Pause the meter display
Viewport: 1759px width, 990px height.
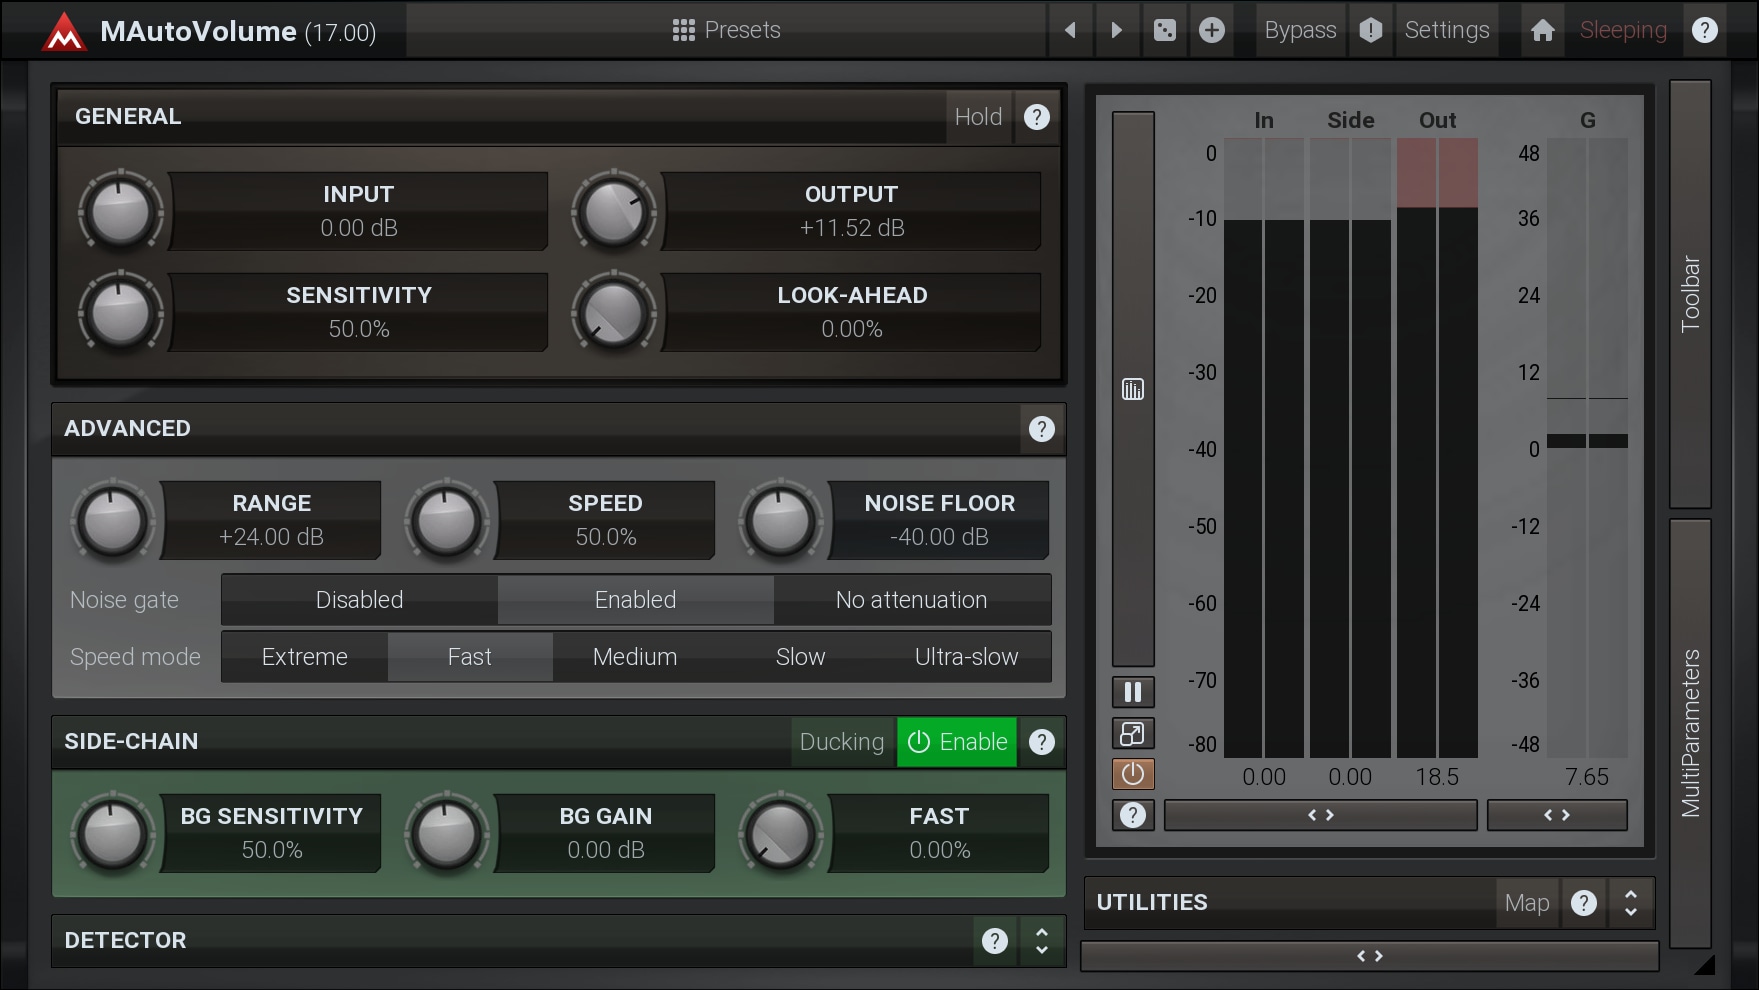(x=1132, y=692)
